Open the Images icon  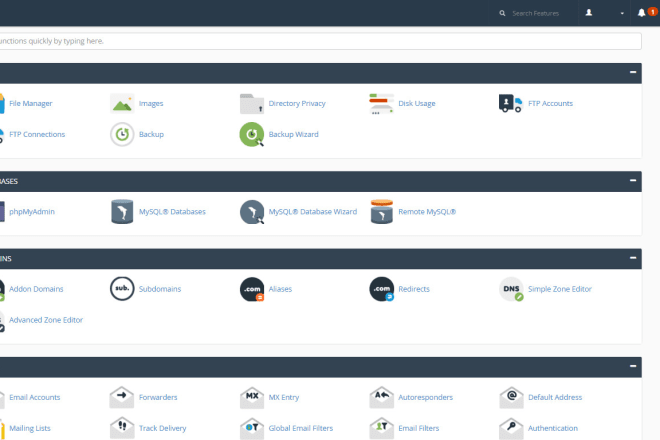coord(122,104)
